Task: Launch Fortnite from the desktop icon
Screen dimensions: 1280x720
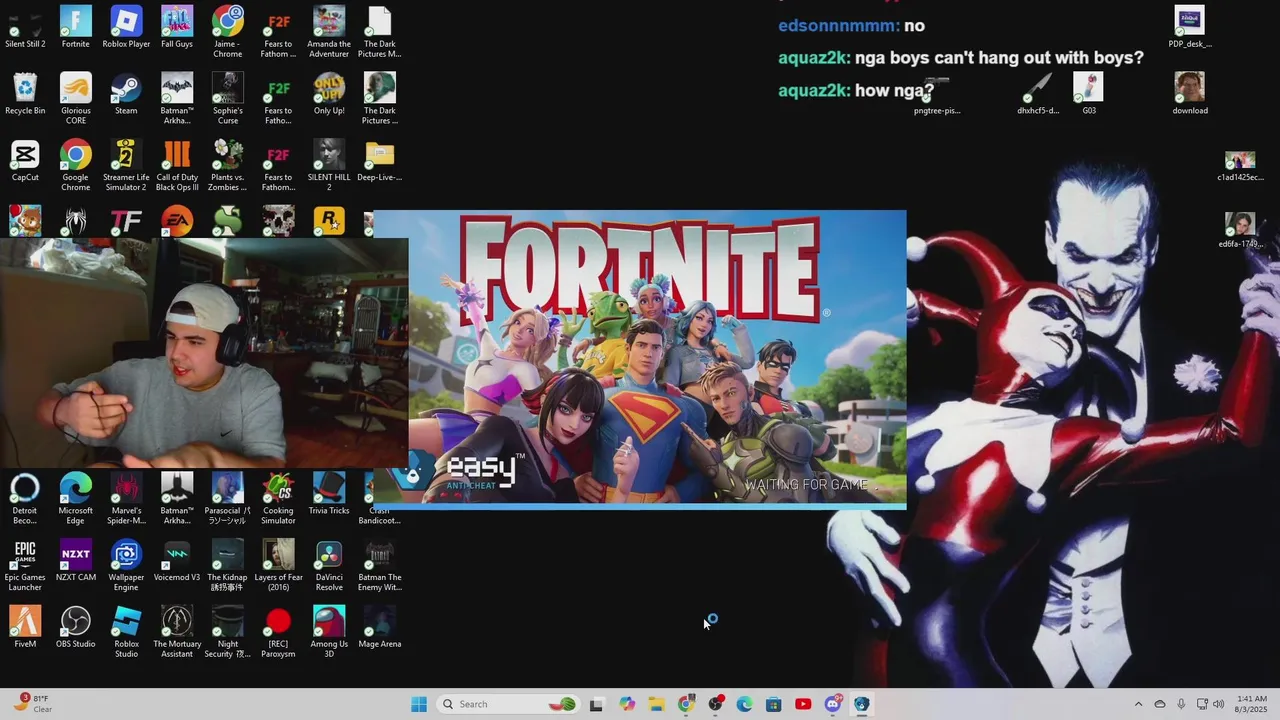Action: click(76, 27)
